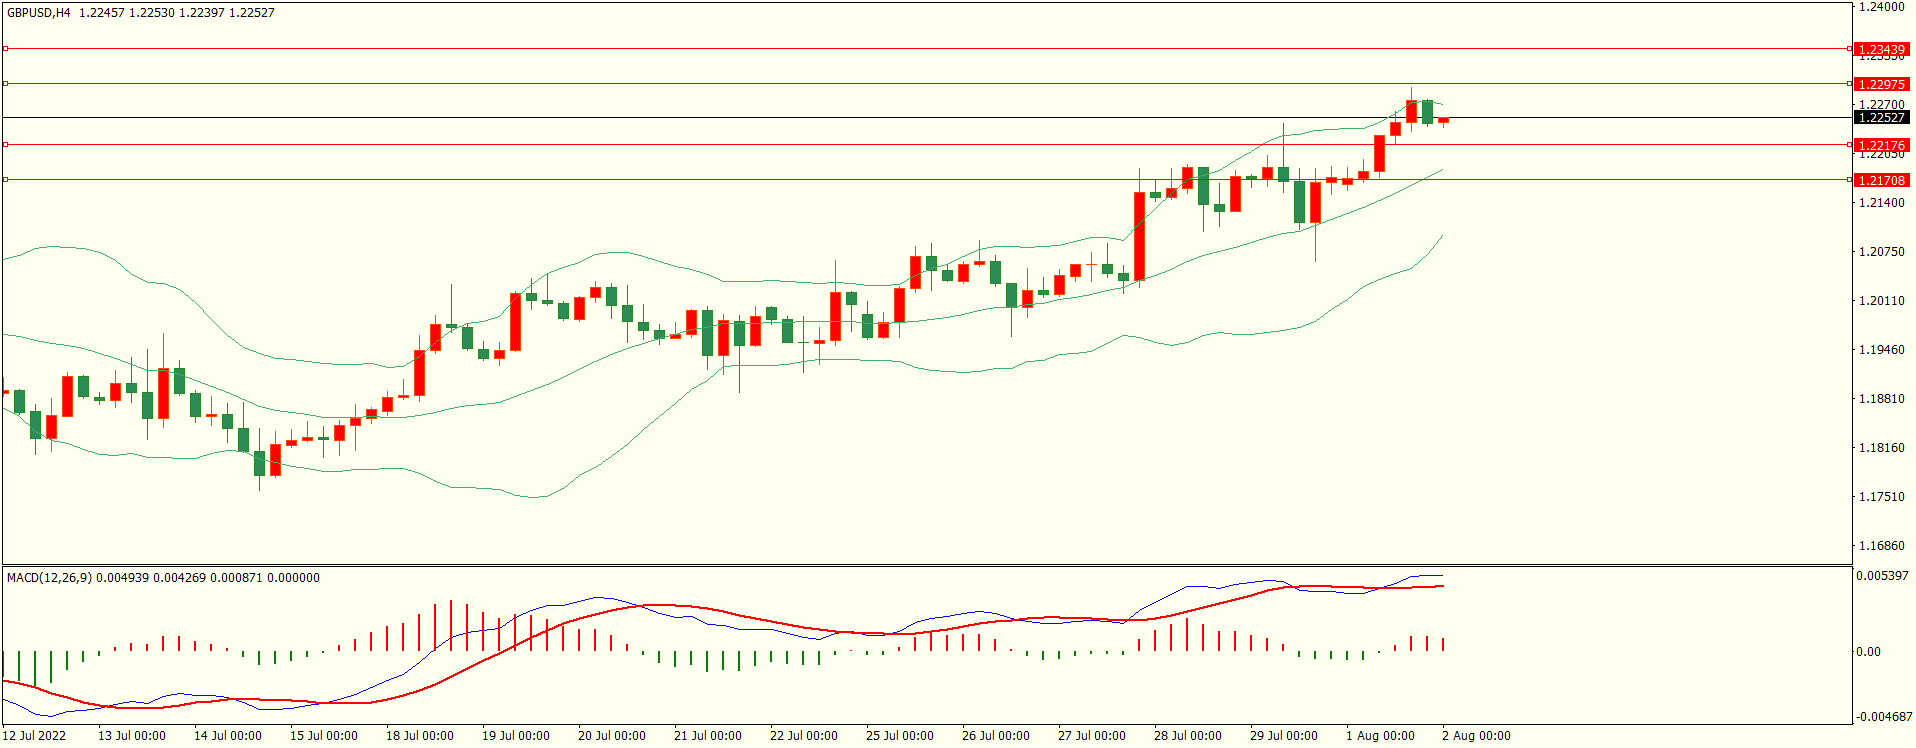Viewport: 1916px width, 748px height.
Task: Click the 13 Jul 00:00 time label
Action: click(x=132, y=736)
